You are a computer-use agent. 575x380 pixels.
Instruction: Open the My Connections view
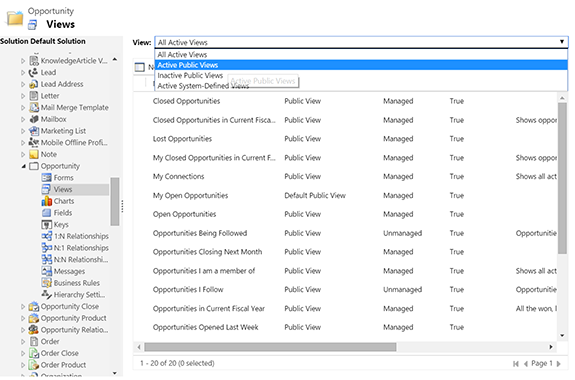point(178,176)
